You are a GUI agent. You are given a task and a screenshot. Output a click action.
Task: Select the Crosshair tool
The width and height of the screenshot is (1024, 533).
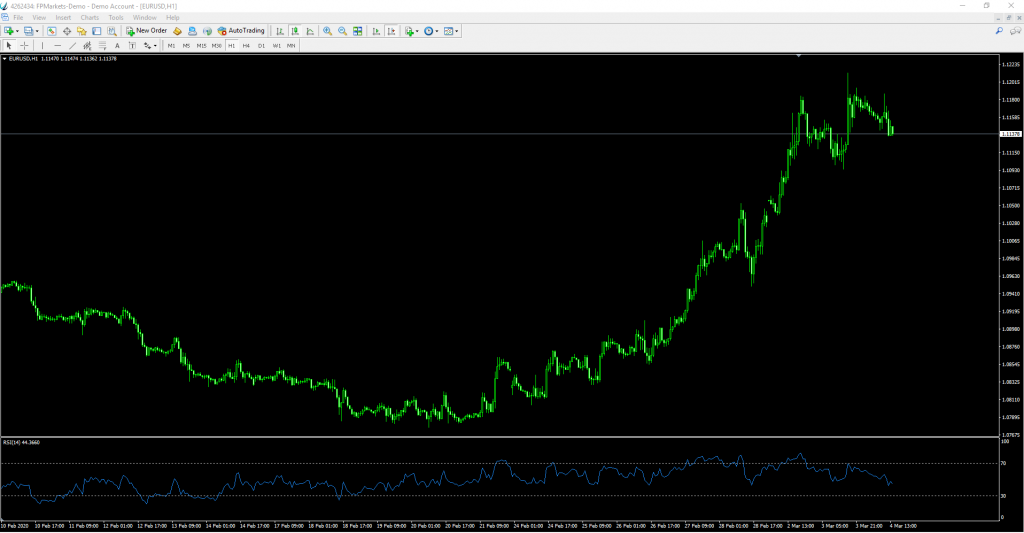24,46
